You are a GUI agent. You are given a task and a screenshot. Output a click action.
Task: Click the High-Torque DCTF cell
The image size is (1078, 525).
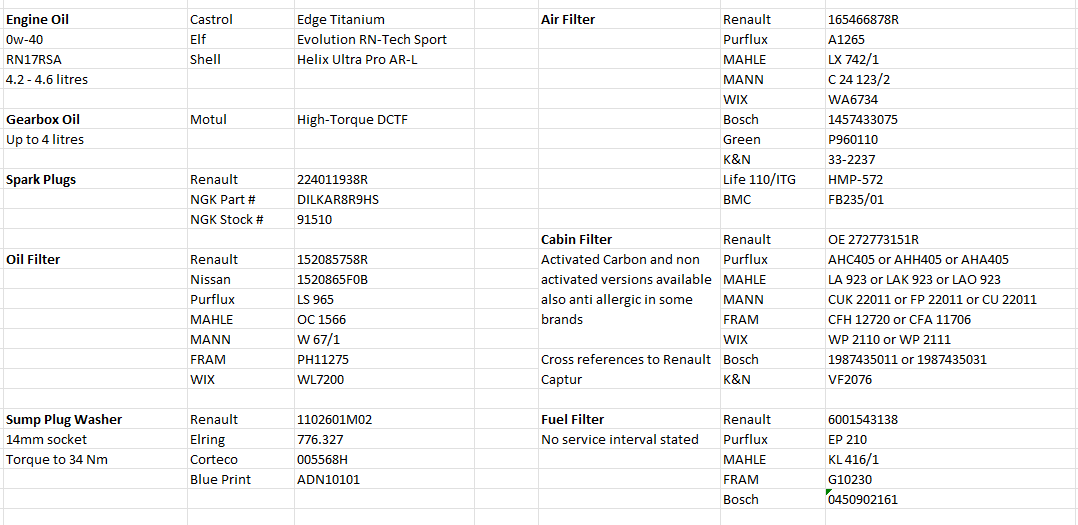[x=352, y=119]
